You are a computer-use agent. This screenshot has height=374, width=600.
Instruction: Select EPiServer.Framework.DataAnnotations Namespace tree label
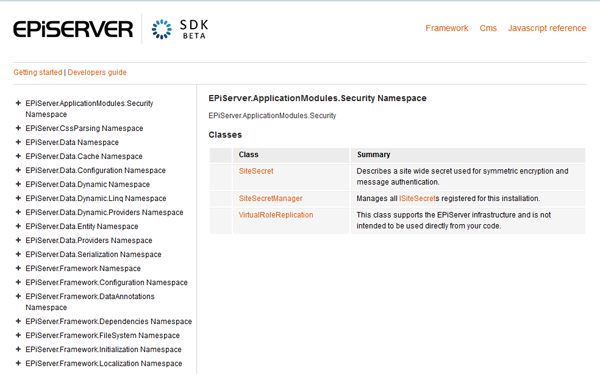(90, 302)
